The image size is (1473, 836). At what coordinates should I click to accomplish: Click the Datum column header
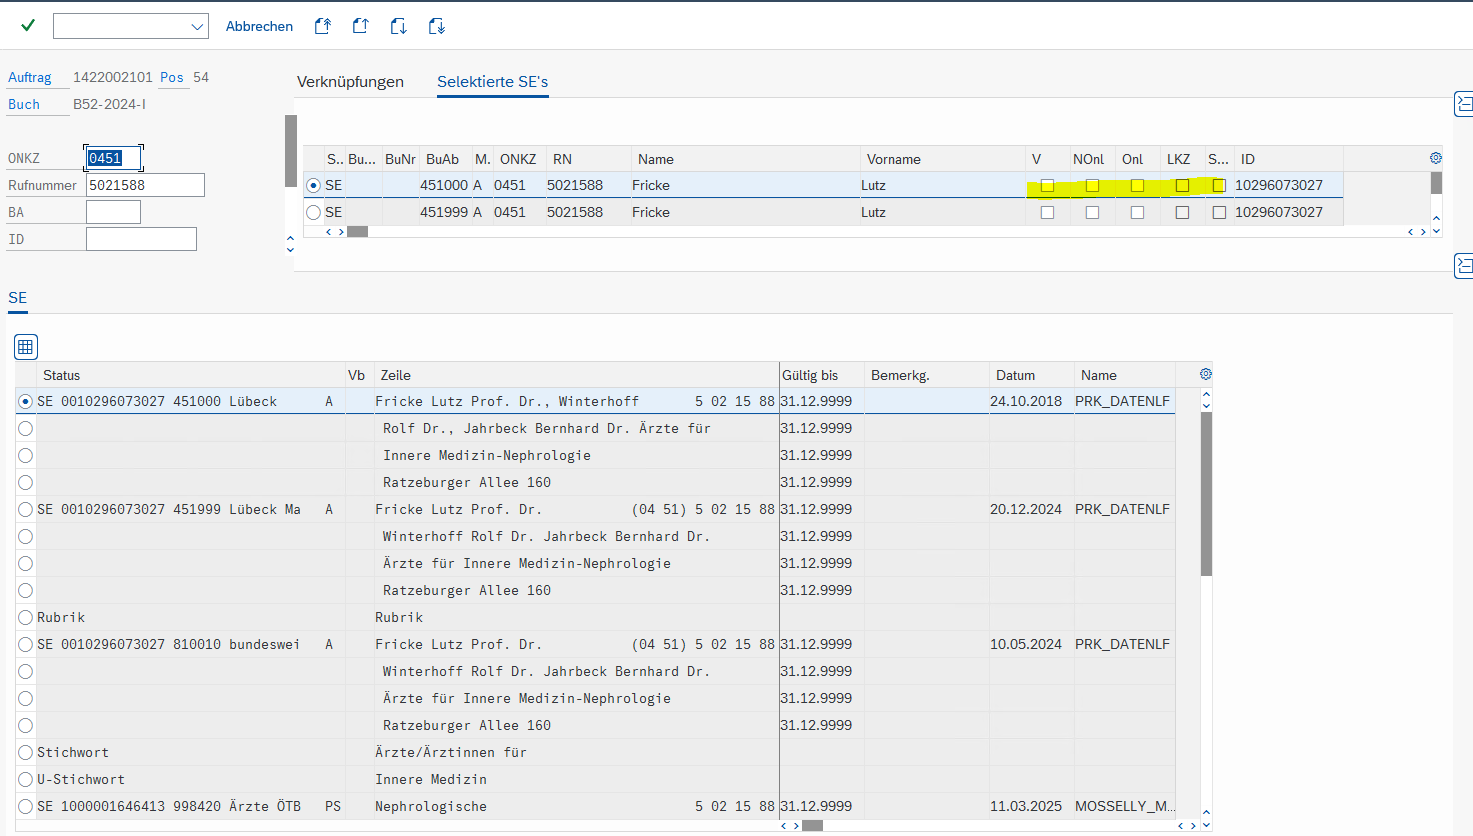(x=1032, y=375)
